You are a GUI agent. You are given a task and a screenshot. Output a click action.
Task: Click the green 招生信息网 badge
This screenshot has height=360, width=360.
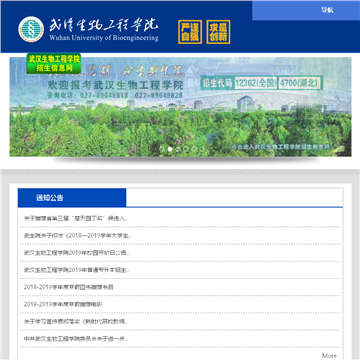[54, 64]
